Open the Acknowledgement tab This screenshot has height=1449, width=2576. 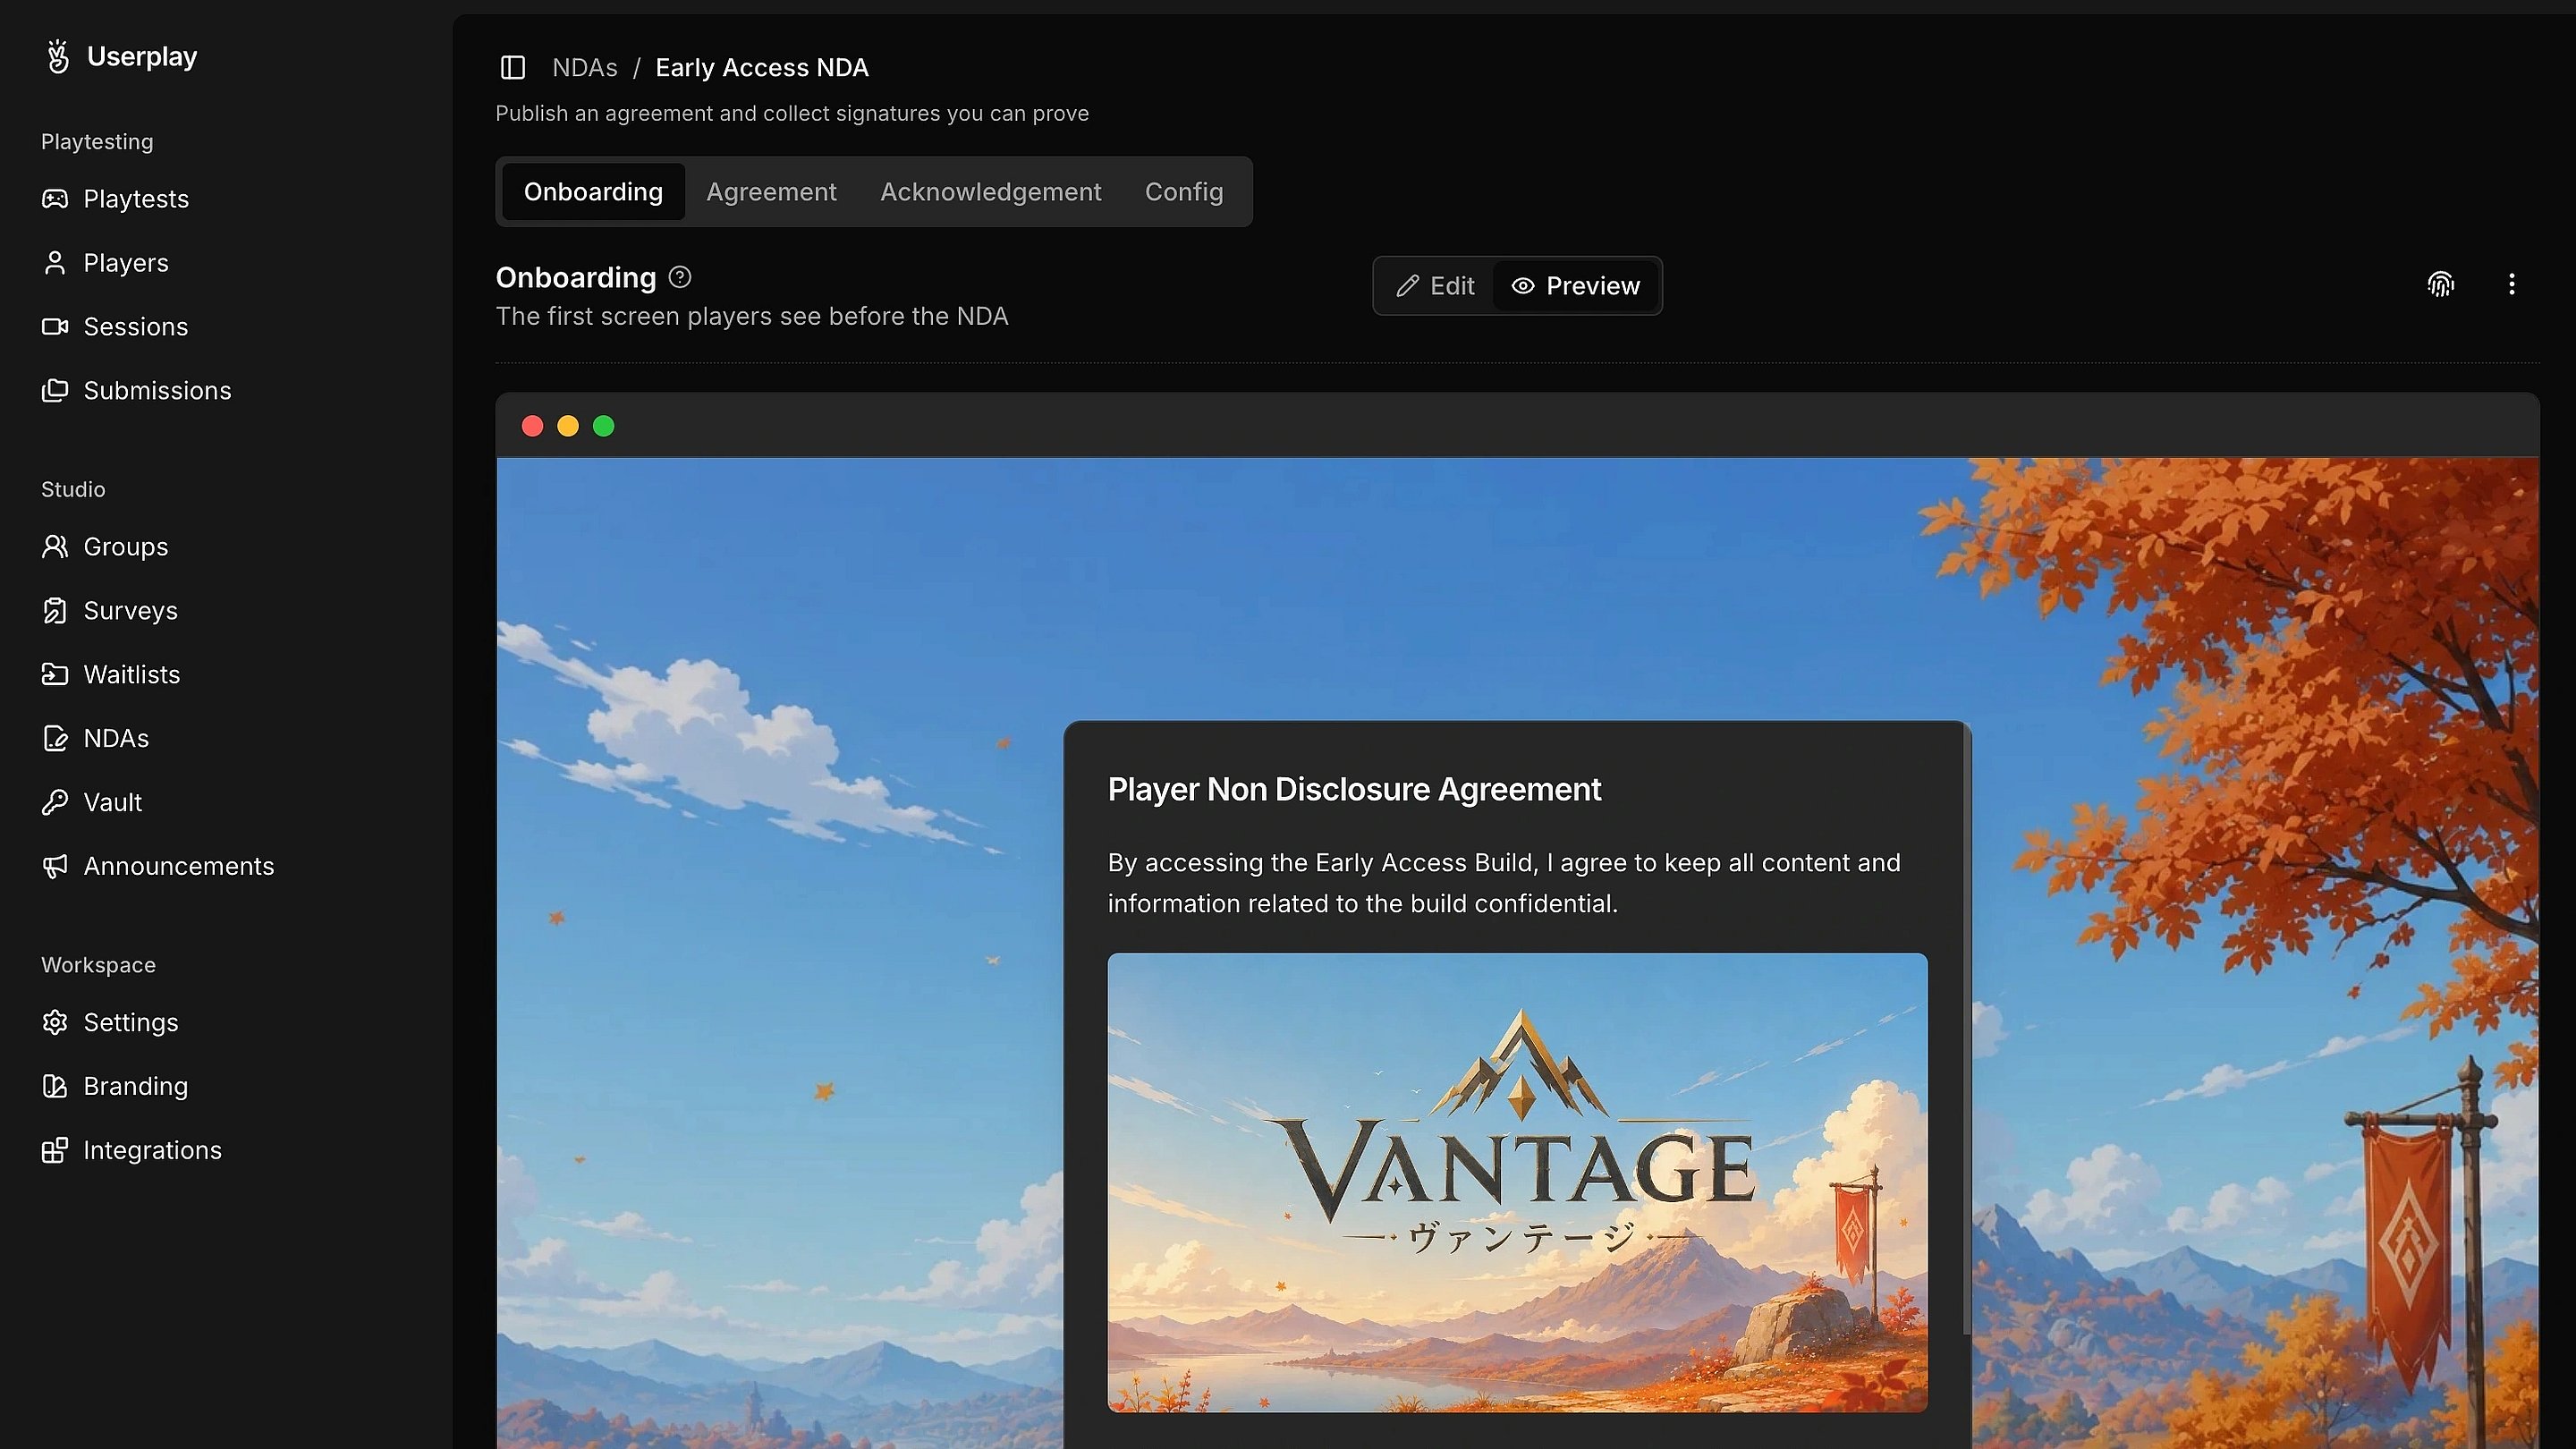990,191
